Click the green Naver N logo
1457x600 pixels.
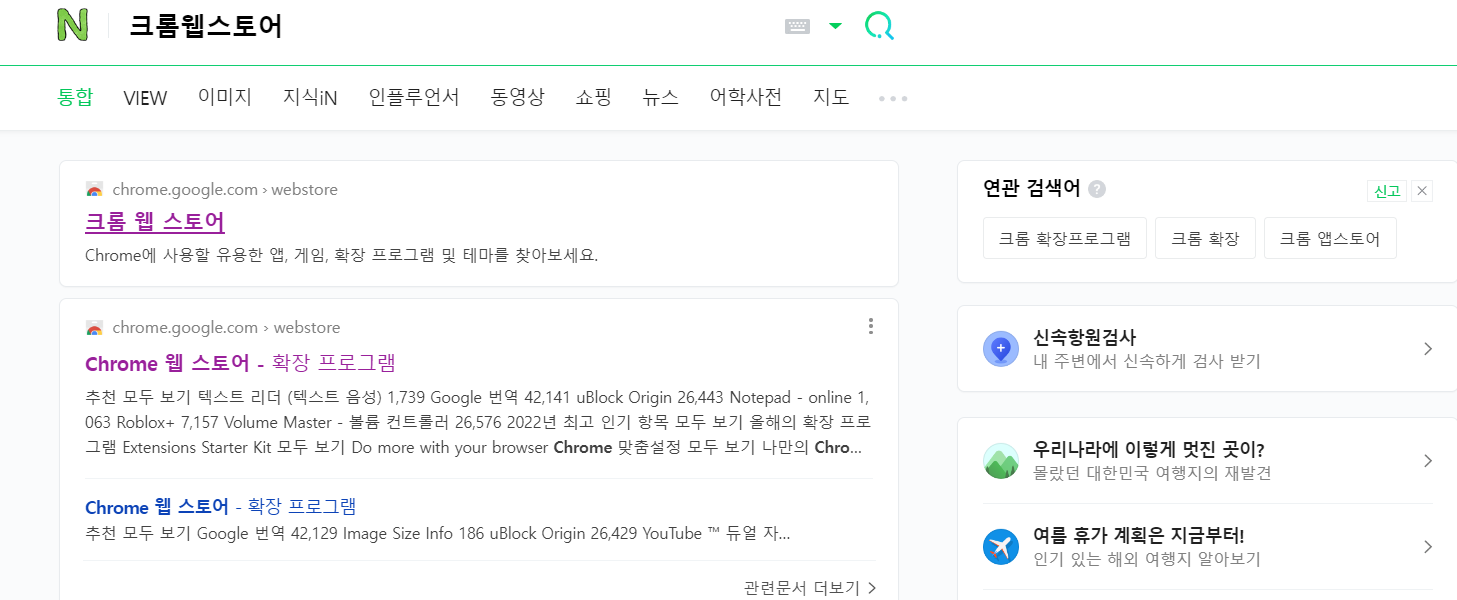pos(73,24)
